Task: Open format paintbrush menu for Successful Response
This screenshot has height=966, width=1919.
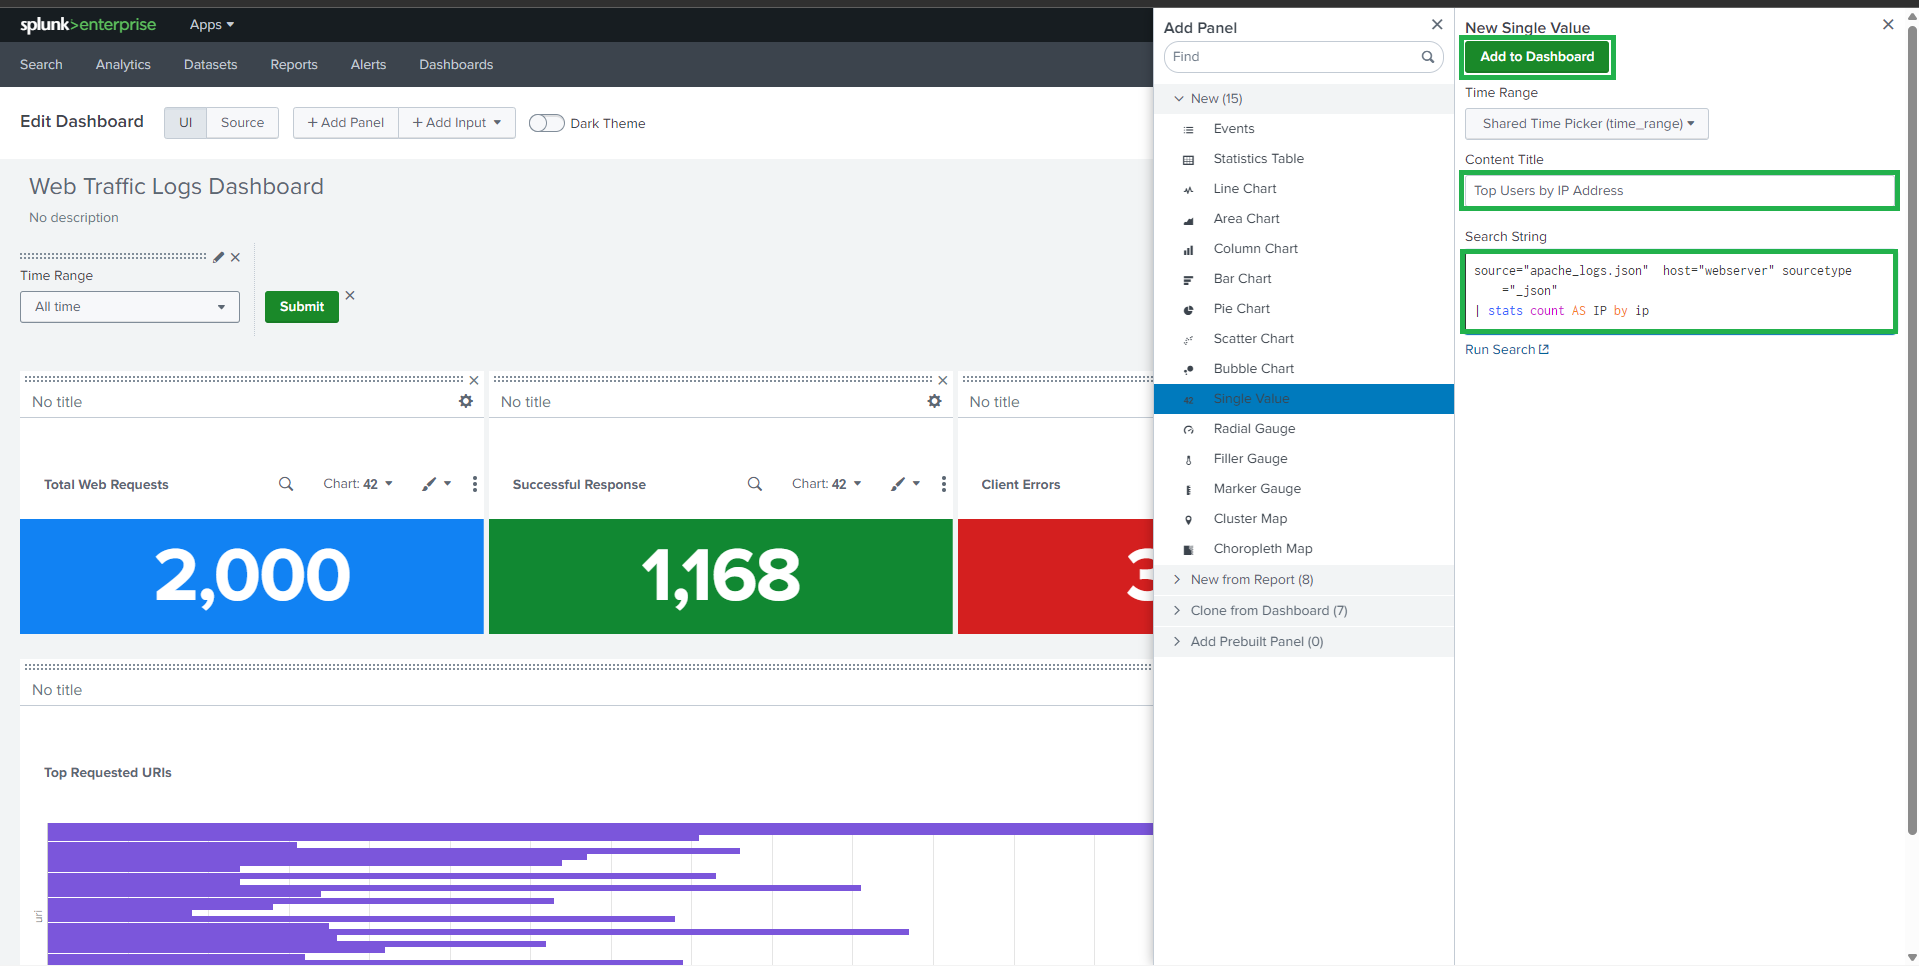Action: pyautogui.click(x=905, y=484)
